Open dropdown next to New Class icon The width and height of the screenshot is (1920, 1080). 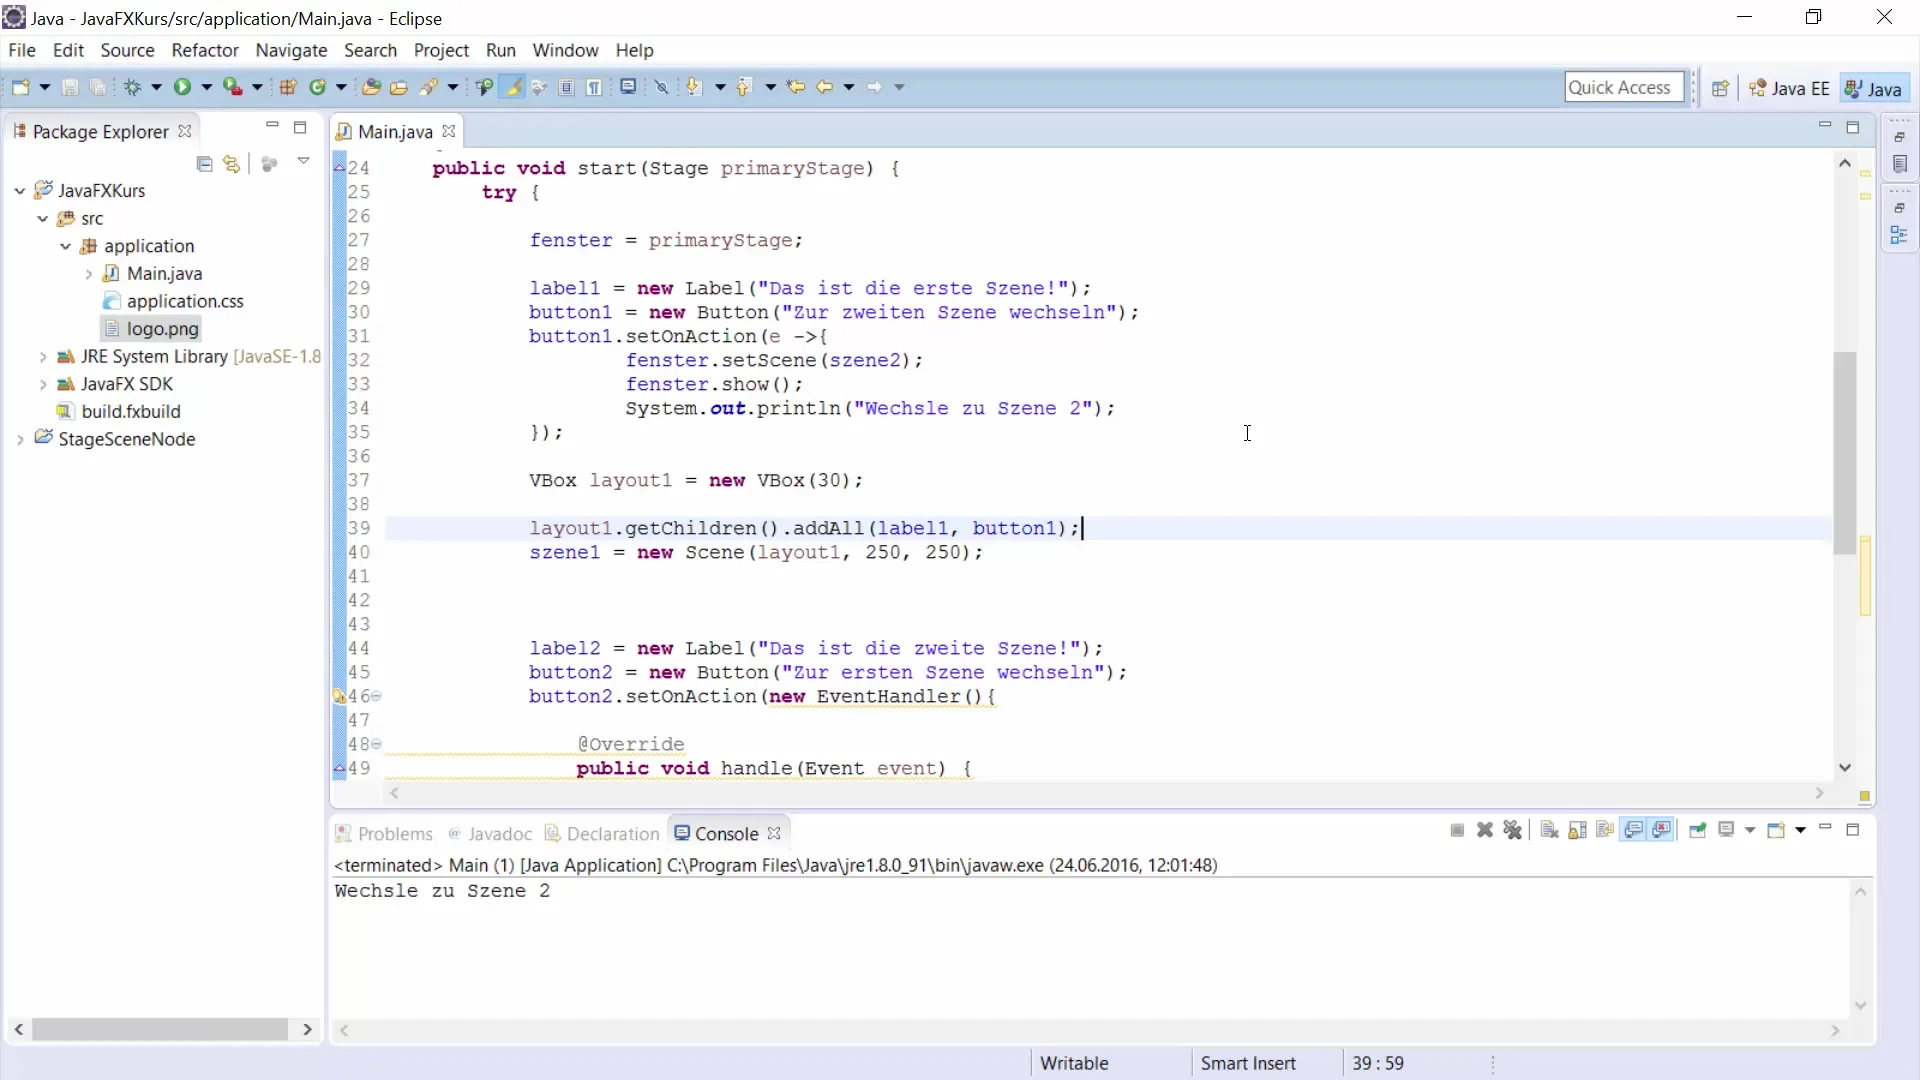(341, 87)
